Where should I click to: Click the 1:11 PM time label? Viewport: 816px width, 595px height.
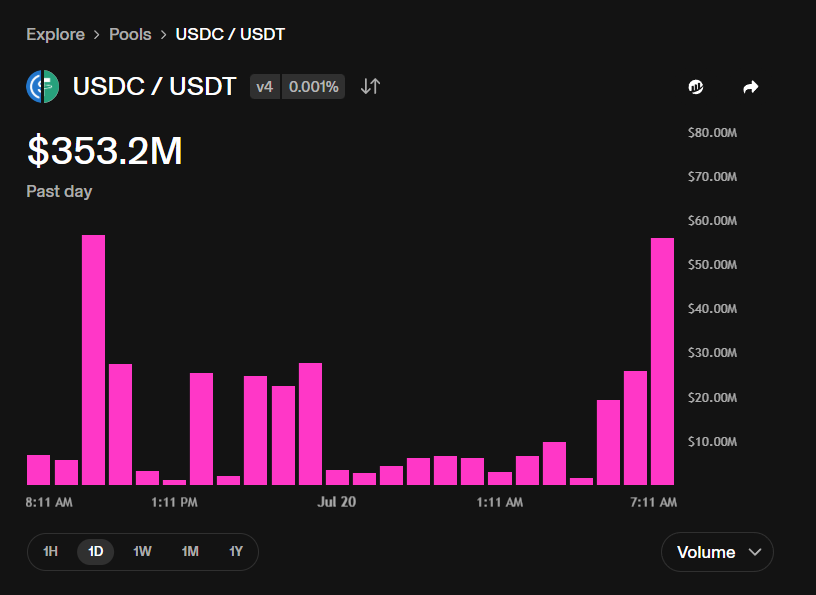174,502
